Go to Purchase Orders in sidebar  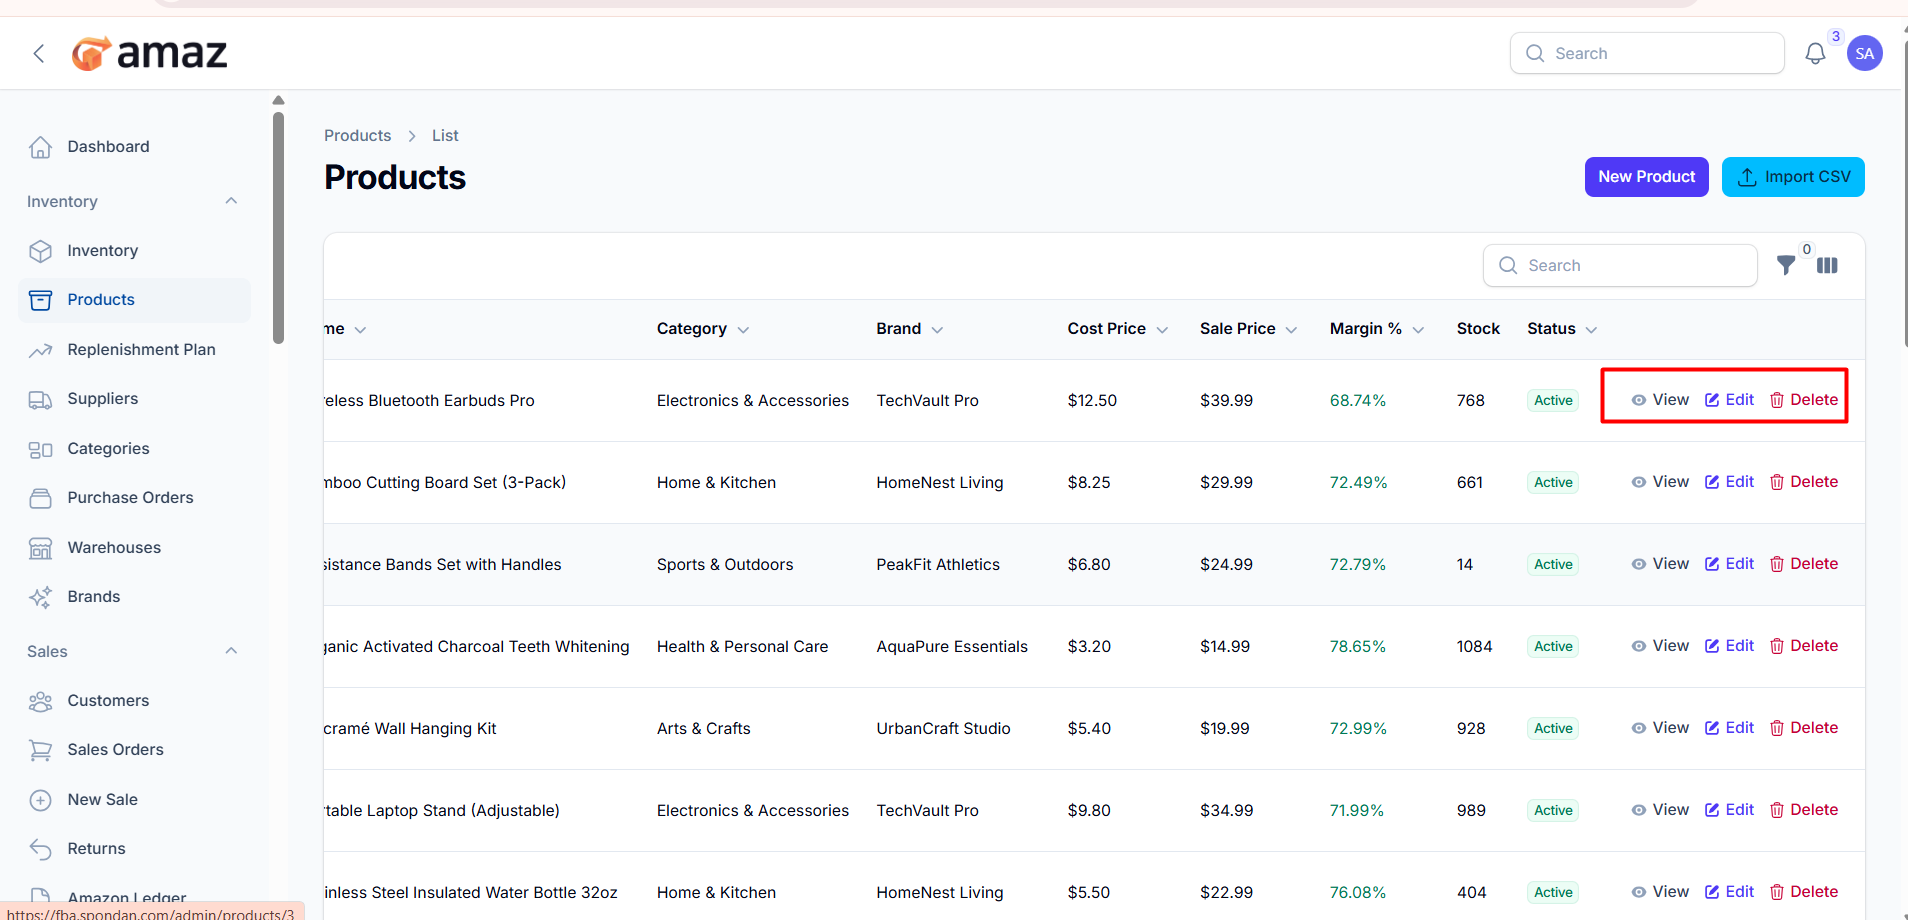[x=130, y=498]
